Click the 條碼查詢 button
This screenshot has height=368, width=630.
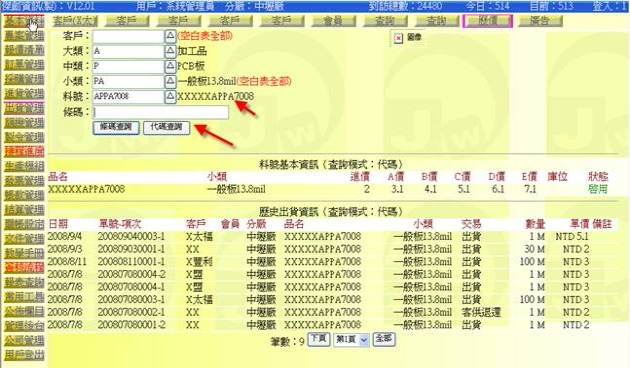[116, 127]
